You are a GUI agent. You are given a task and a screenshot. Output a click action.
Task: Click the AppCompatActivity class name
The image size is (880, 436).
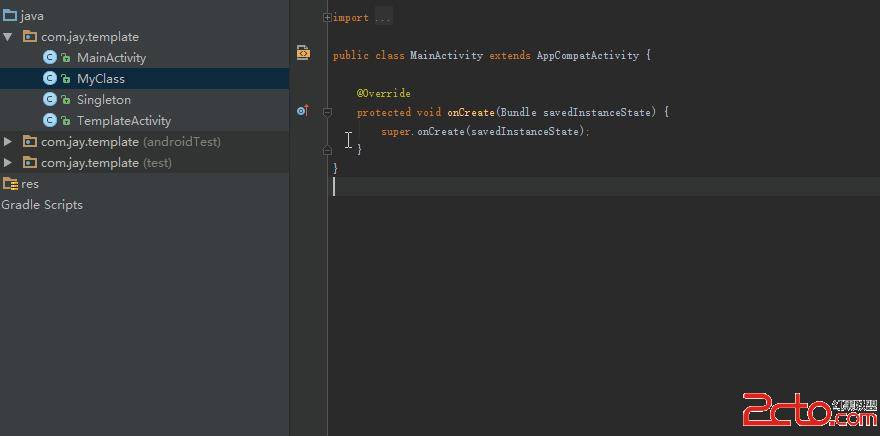click(588, 56)
